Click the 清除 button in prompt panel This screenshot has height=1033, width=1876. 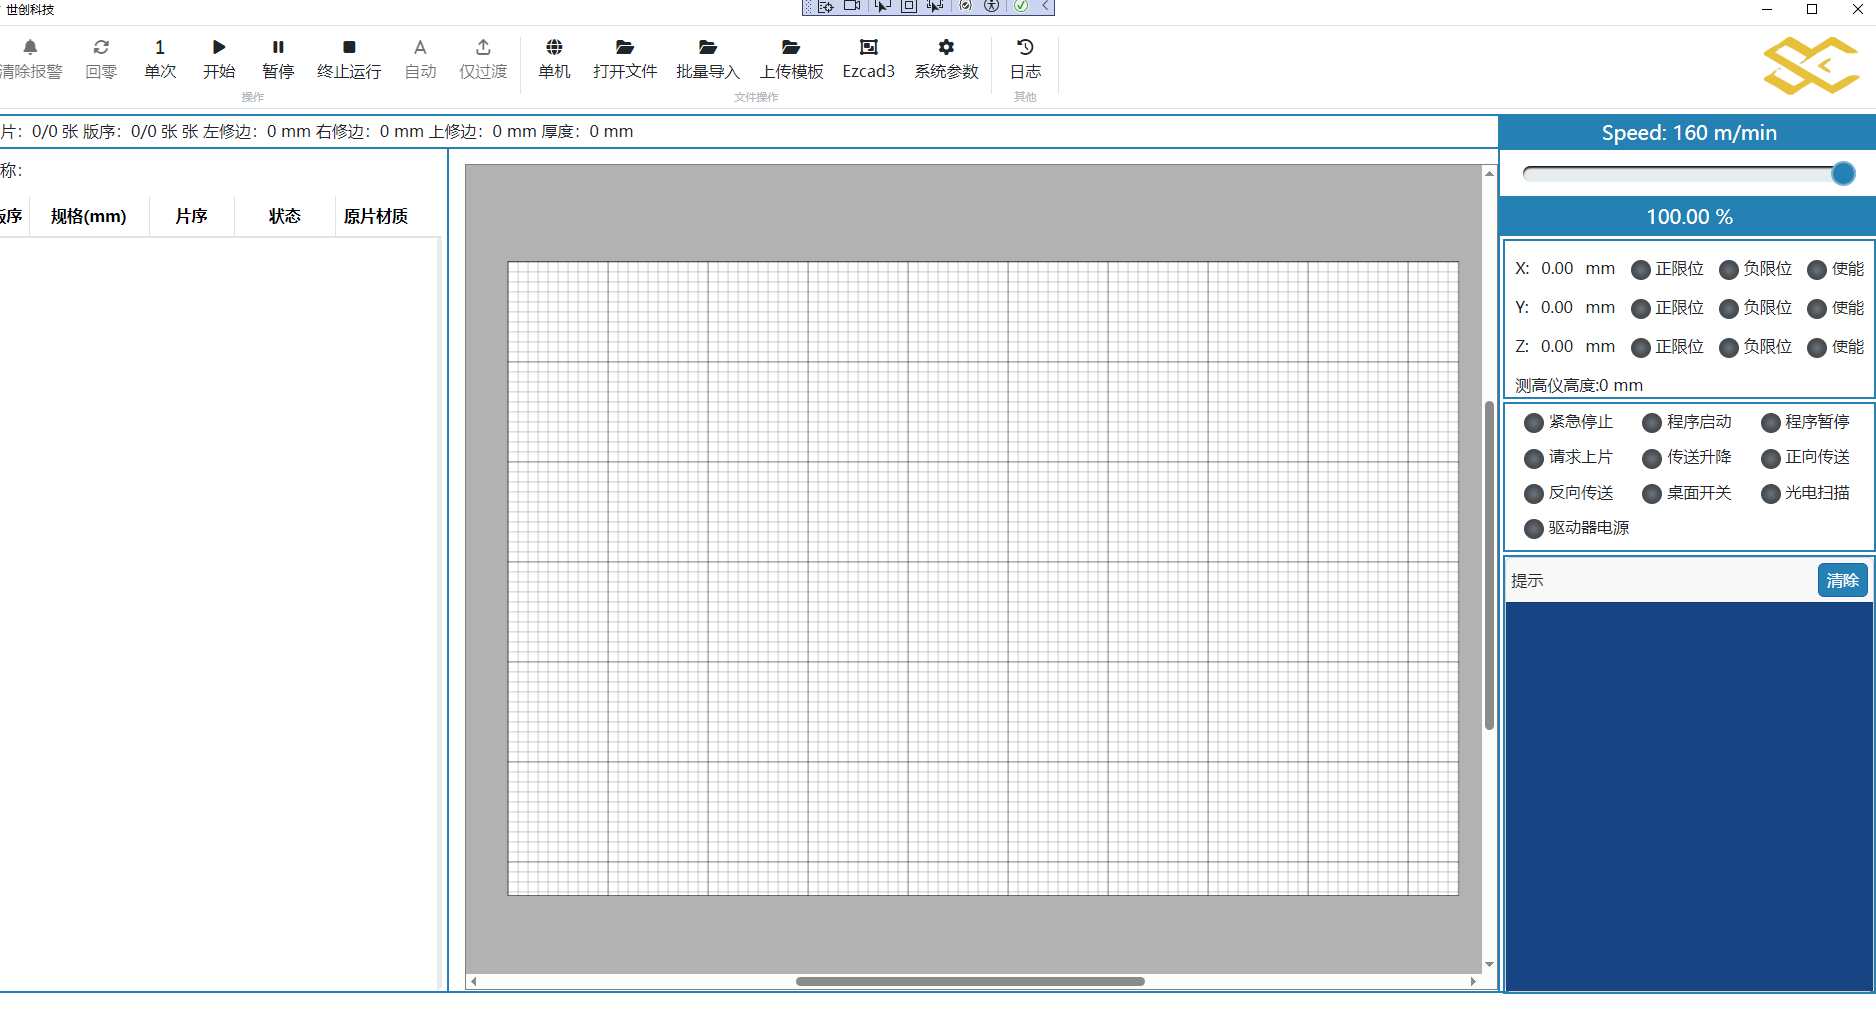[x=1842, y=581]
